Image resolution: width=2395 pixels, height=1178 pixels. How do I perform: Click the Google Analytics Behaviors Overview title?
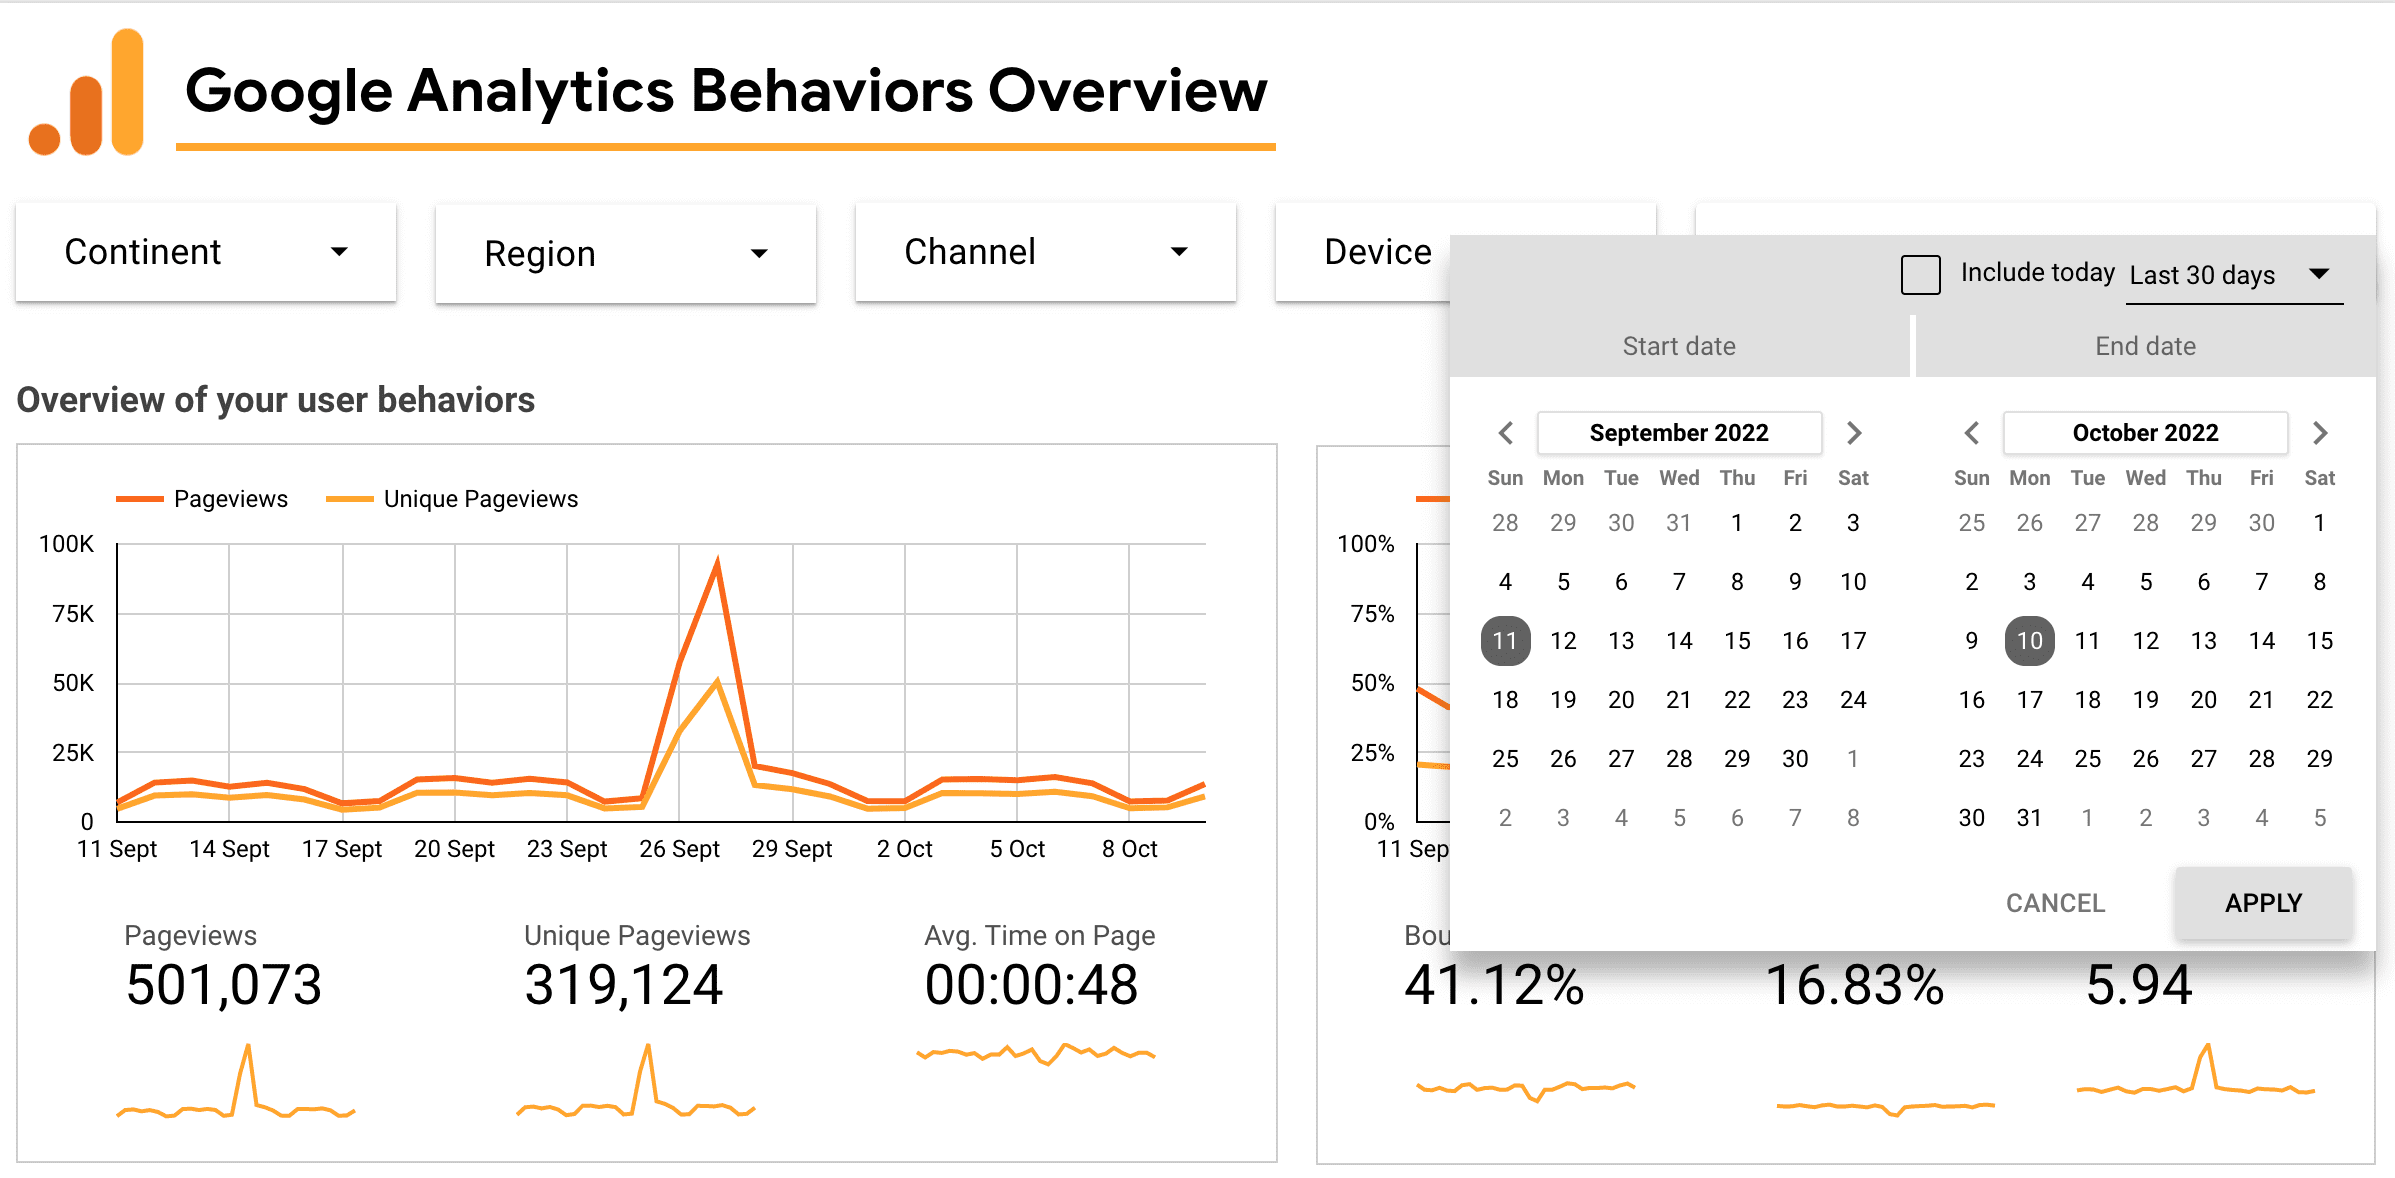pos(726,91)
